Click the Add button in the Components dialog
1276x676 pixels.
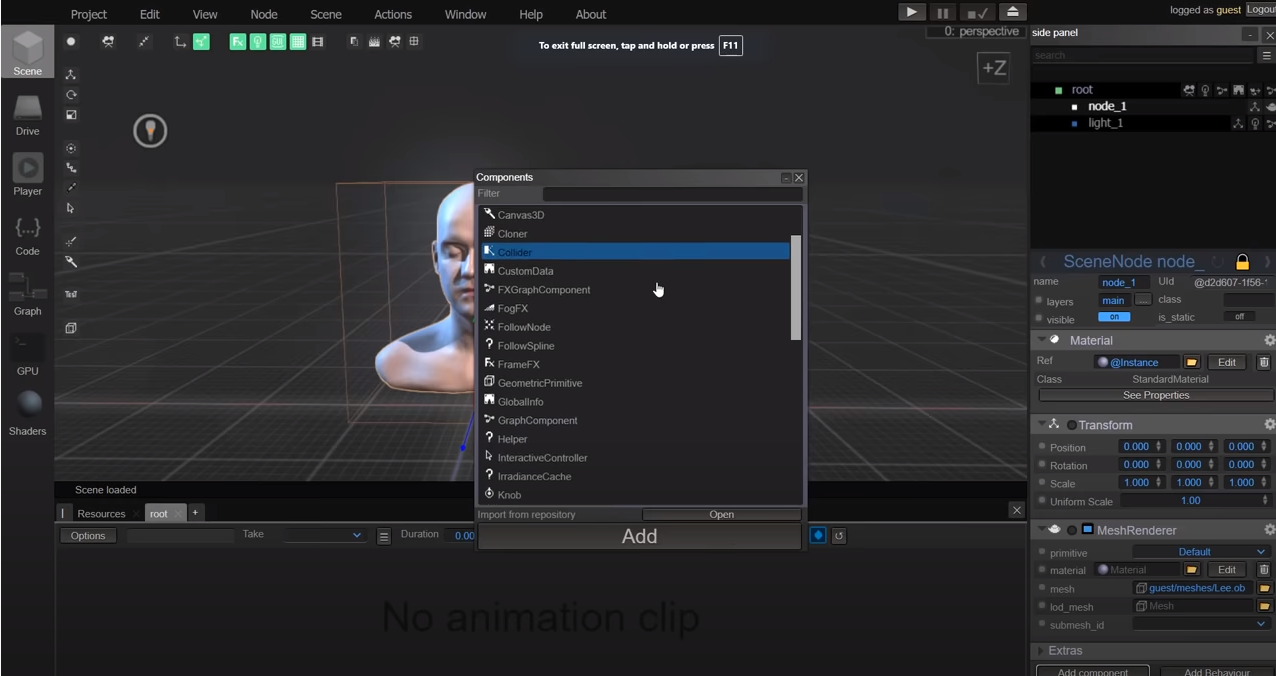[x=639, y=536]
